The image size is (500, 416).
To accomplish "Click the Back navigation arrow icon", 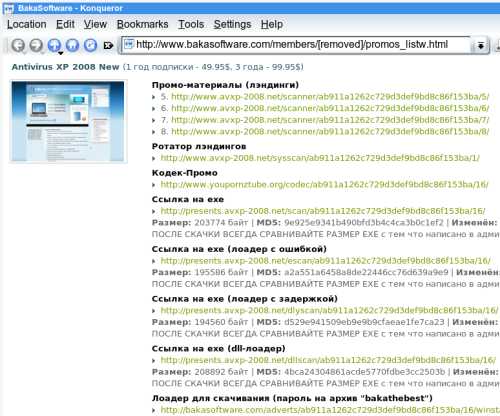I will 18,45.
